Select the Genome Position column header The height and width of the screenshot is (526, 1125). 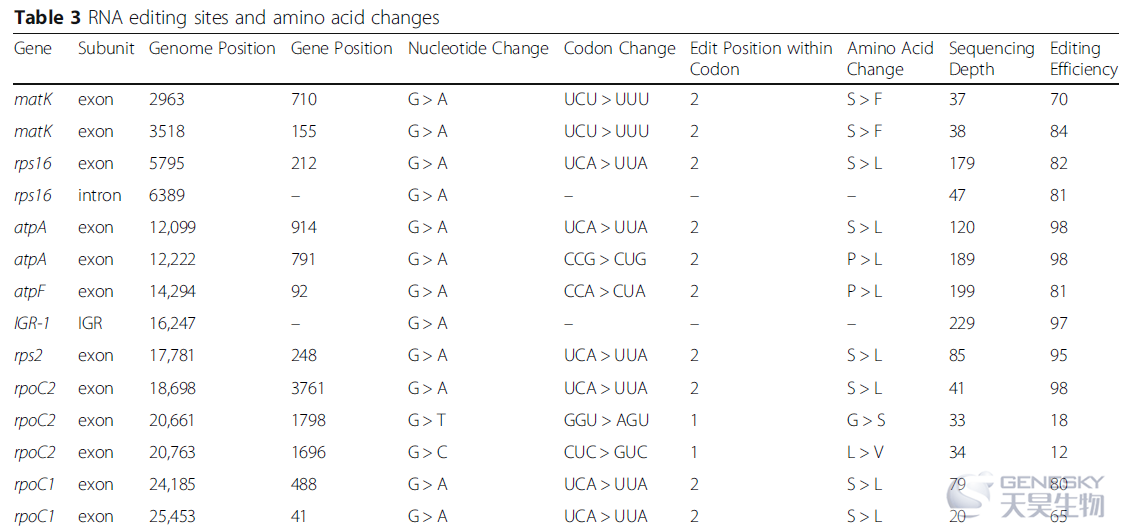(212, 49)
